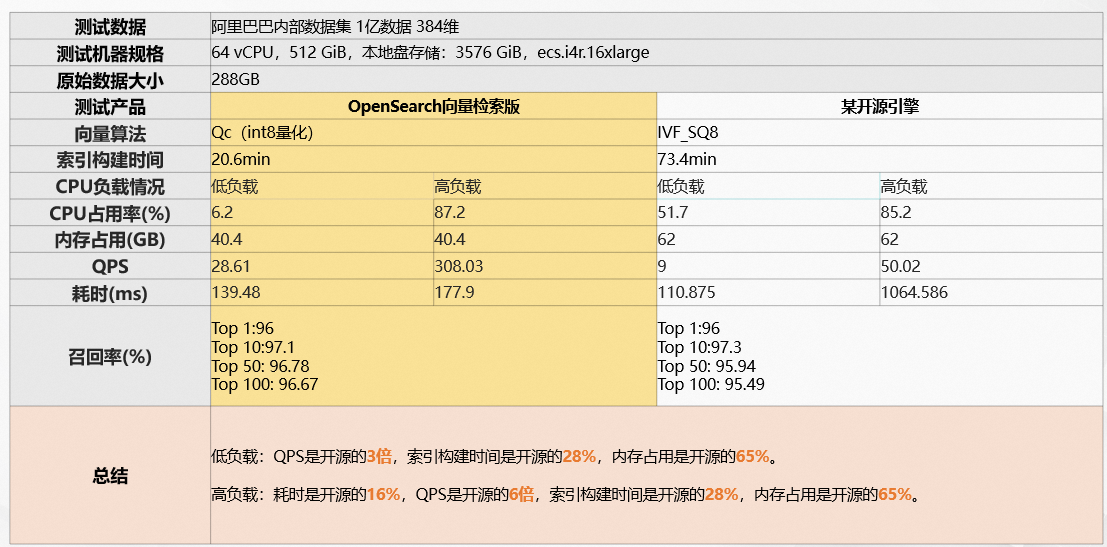Viewport: 1107px width, 547px height.
Task: Select the QPS cell showing 9
Action: point(768,266)
